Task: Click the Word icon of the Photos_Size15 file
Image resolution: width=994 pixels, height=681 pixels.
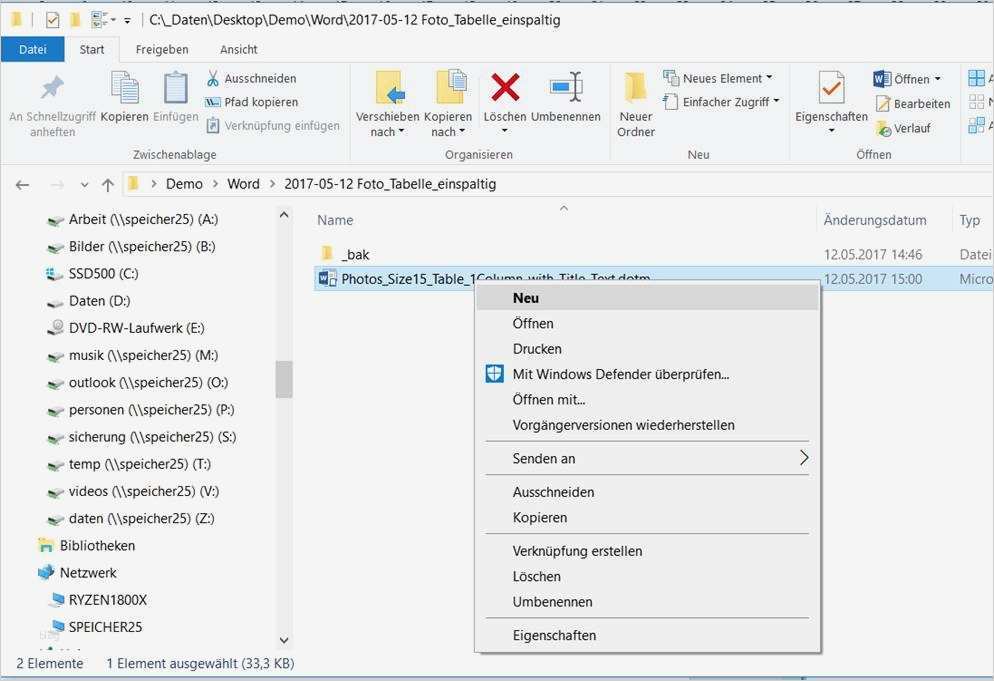Action: point(328,278)
